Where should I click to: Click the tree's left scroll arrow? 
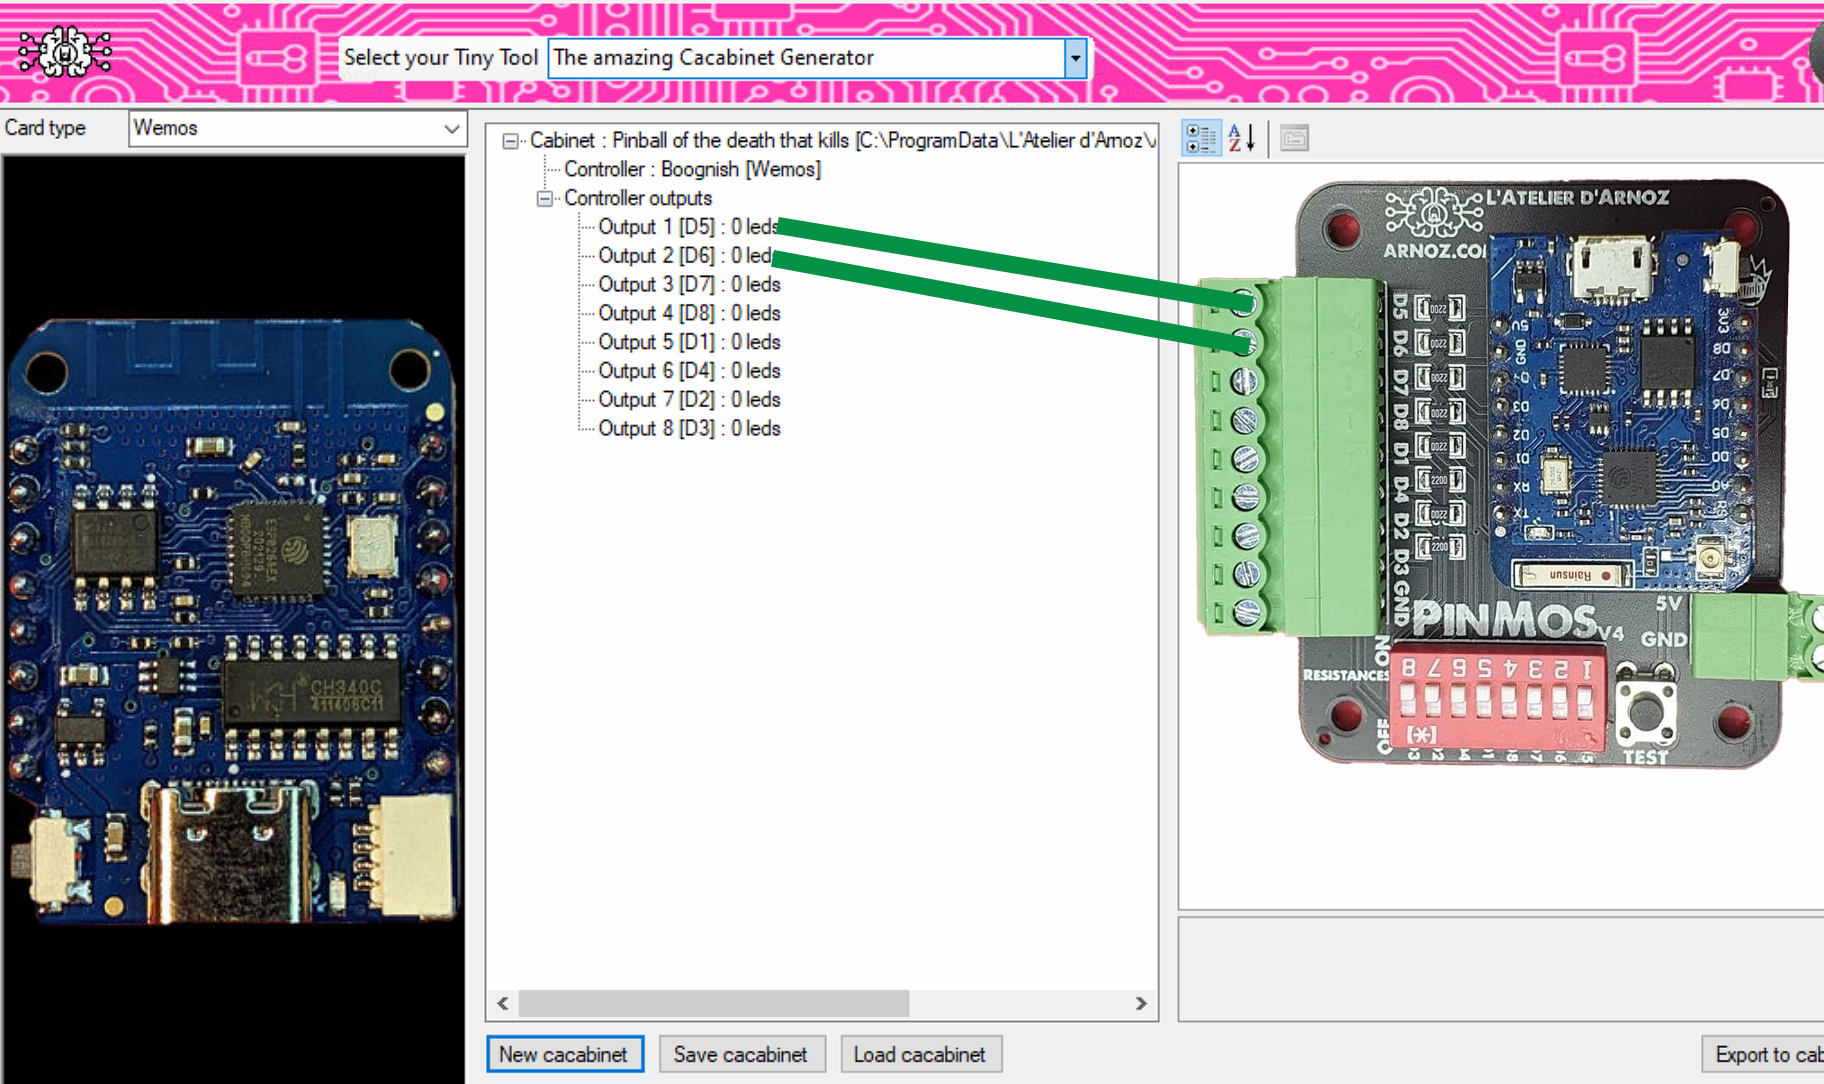click(x=503, y=1003)
